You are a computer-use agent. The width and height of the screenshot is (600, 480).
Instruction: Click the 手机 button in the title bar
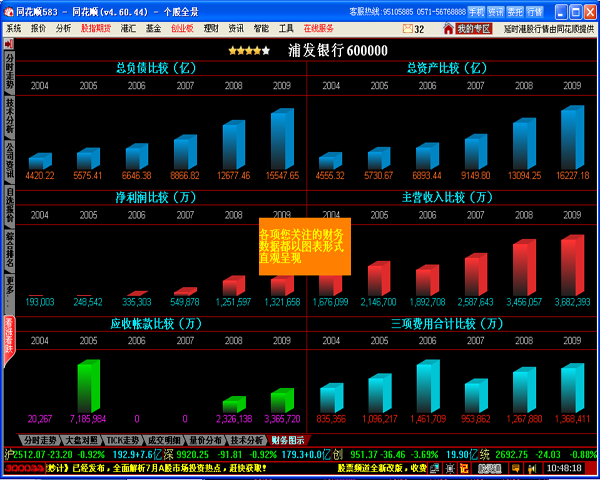pos(476,12)
